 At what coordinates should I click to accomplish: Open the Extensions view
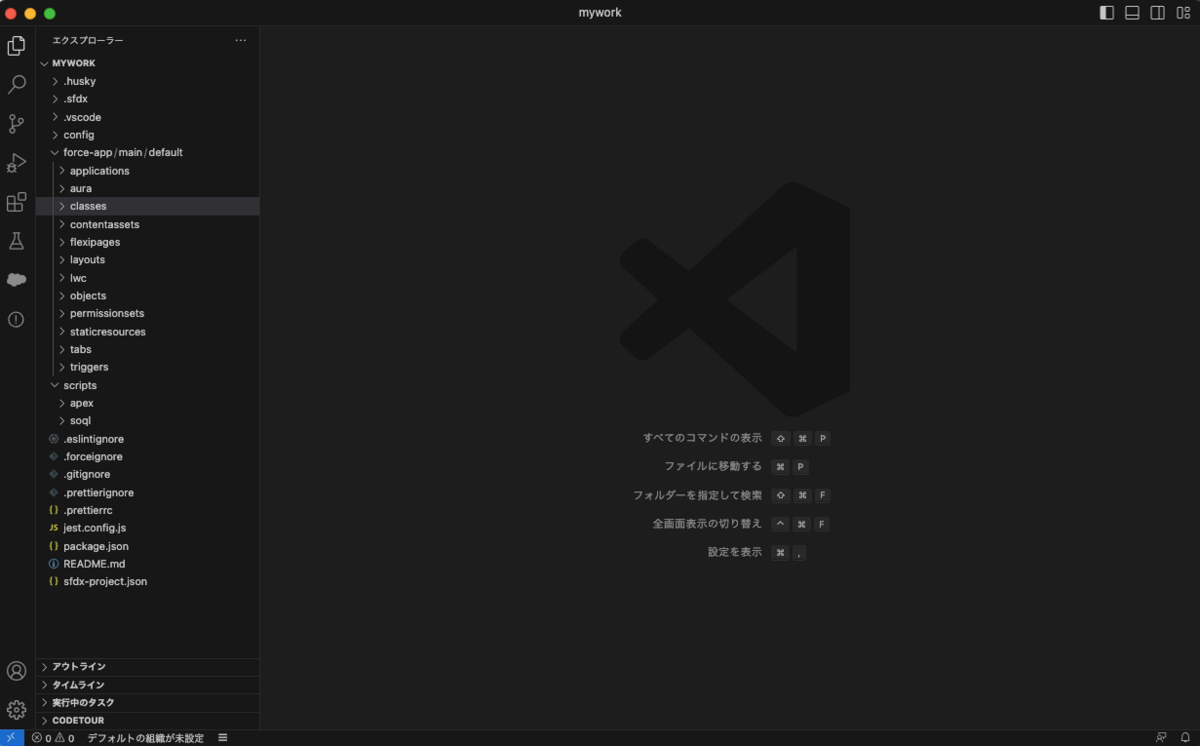tap(16, 202)
